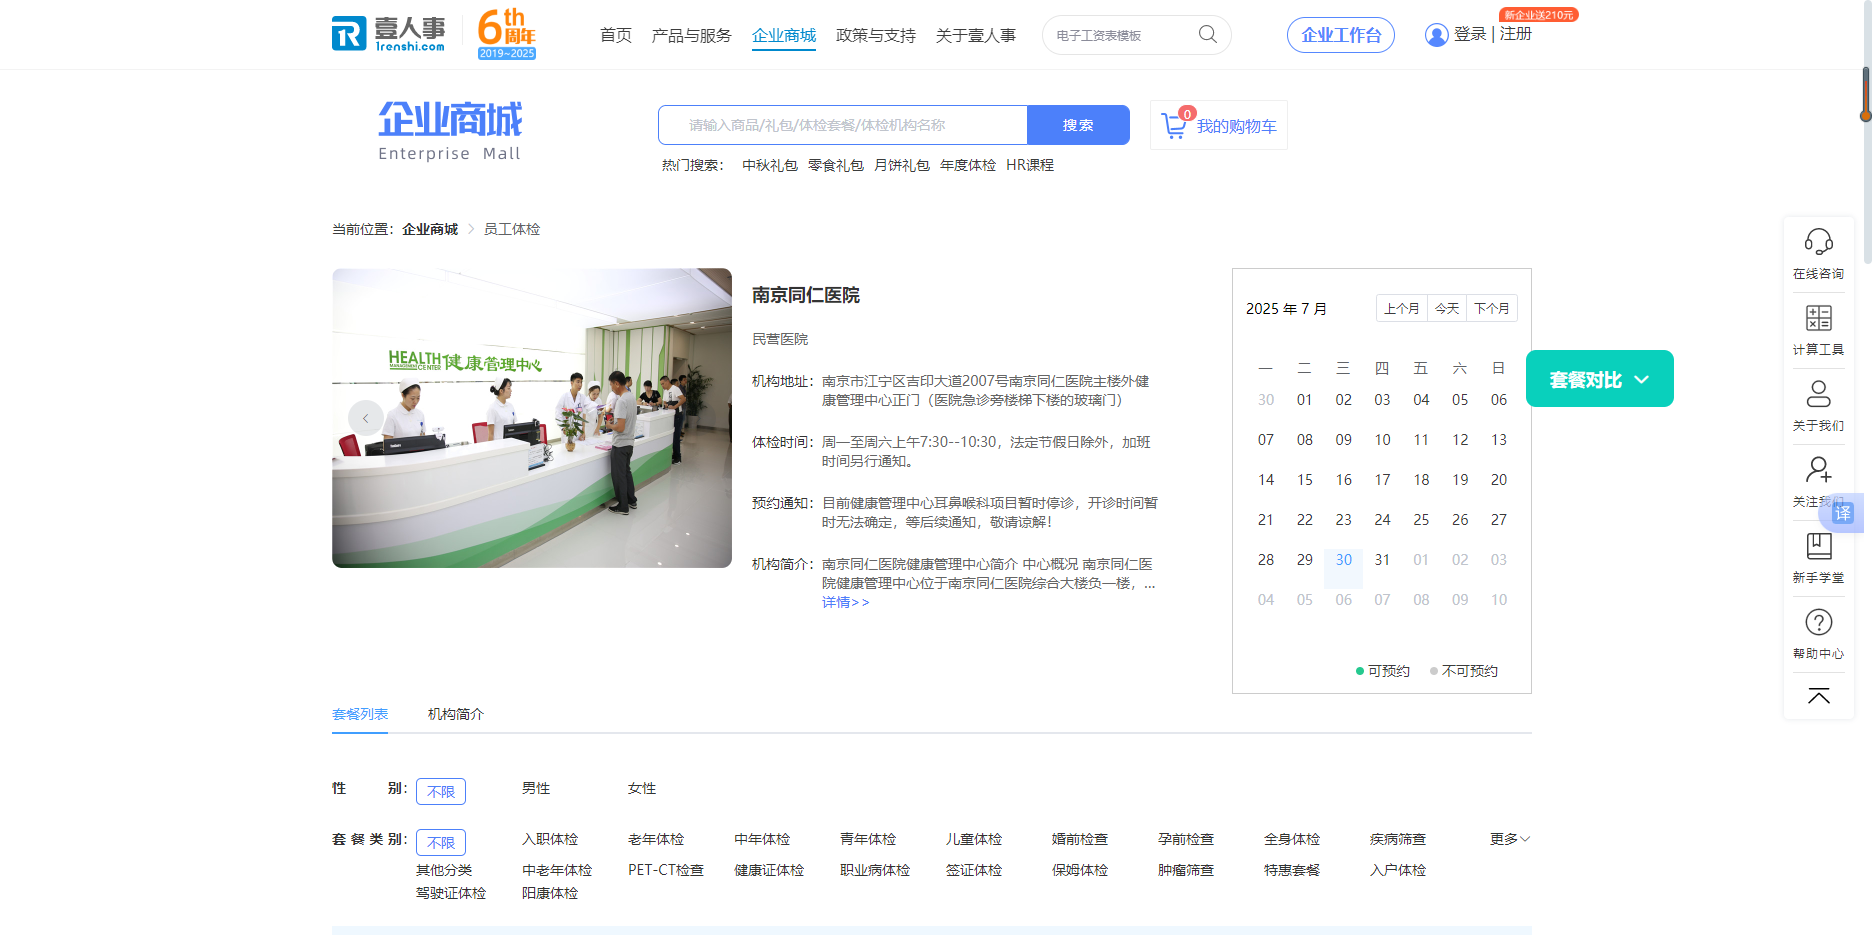Click hot search 中秋礼包
Viewport: 1872px width, 935px height.
(770, 165)
